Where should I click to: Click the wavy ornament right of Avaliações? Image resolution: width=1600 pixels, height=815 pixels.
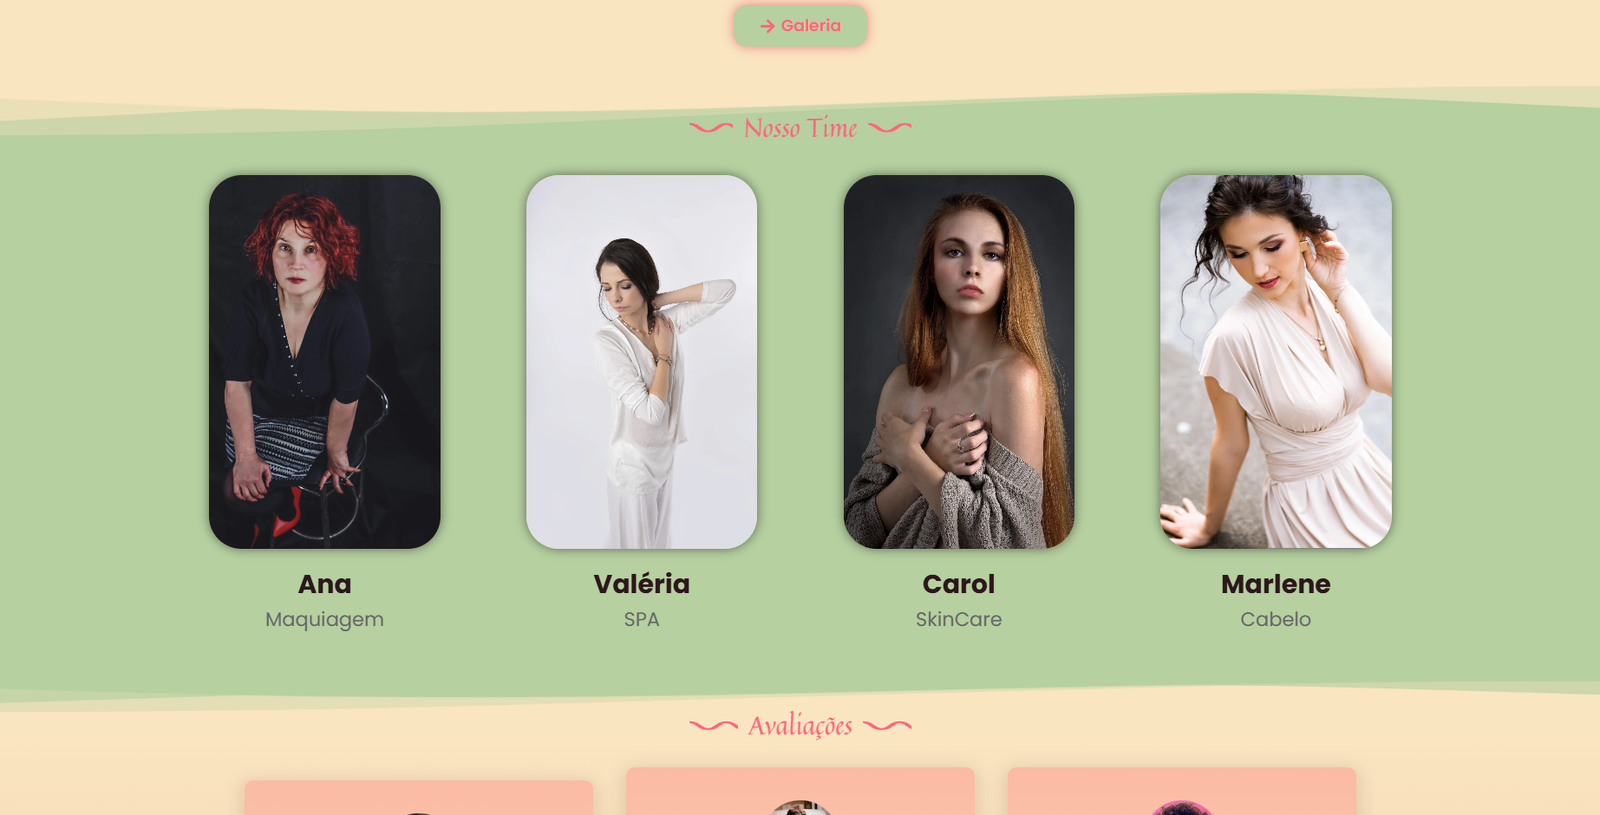click(x=888, y=726)
